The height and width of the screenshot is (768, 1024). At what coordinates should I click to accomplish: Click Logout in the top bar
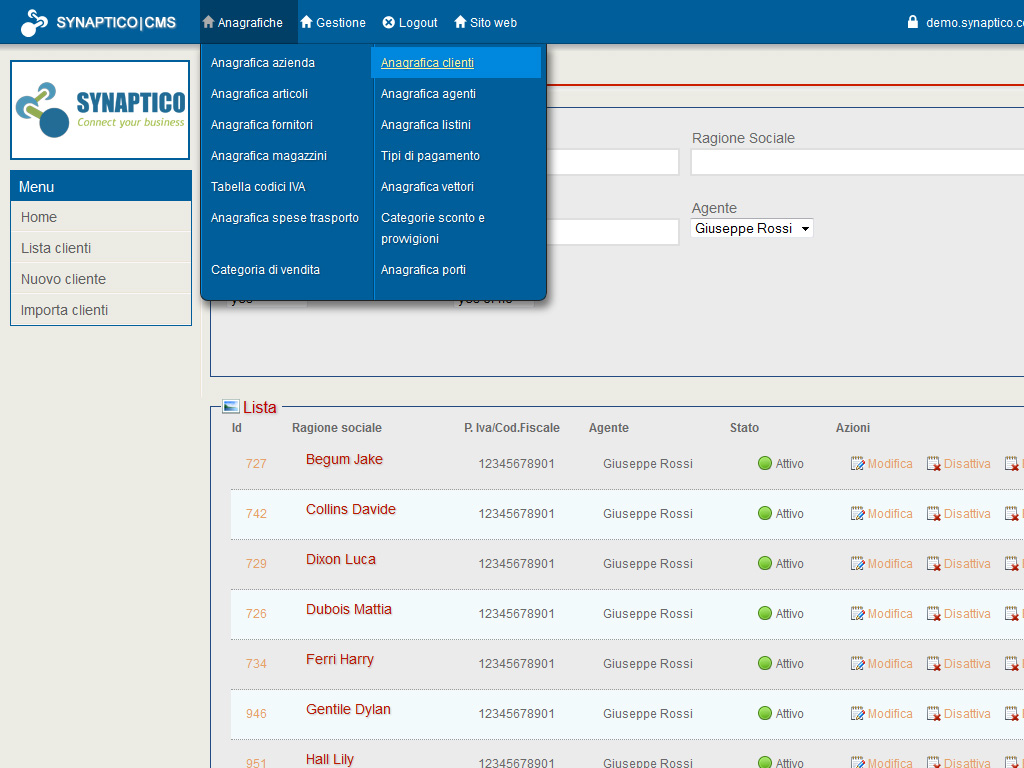pyautogui.click(x=409, y=23)
